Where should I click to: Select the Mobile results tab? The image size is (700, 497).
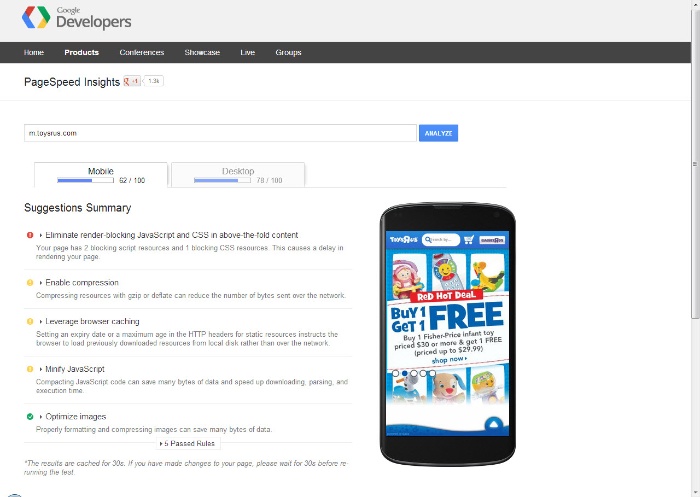pyautogui.click(x=101, y=175)
